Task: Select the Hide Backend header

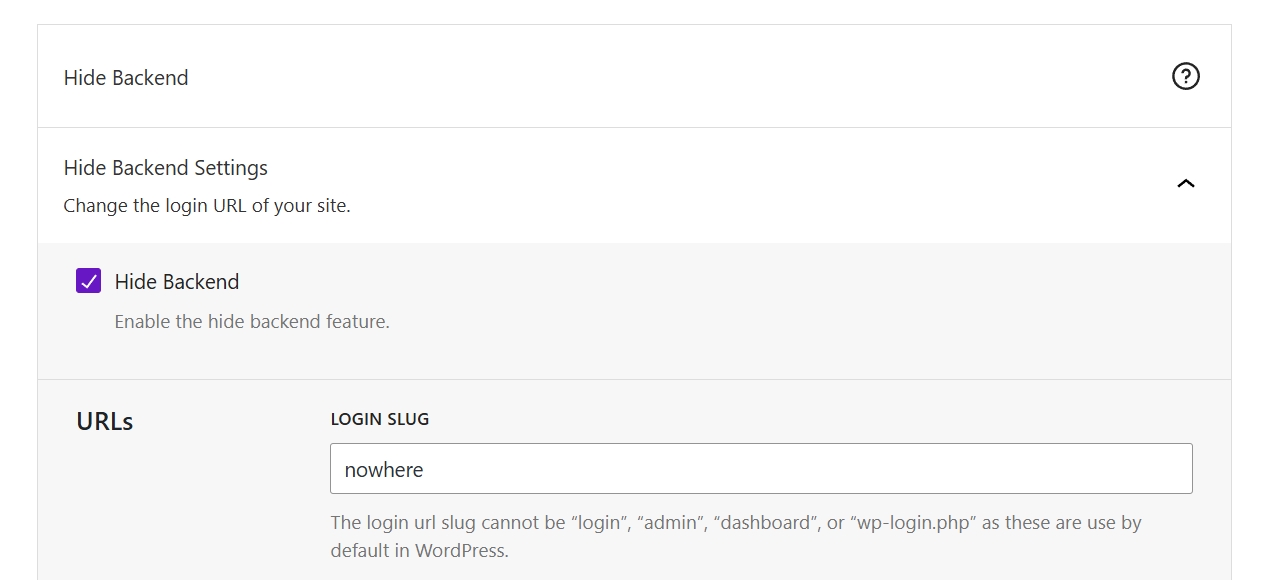Action: click(126, 77)
